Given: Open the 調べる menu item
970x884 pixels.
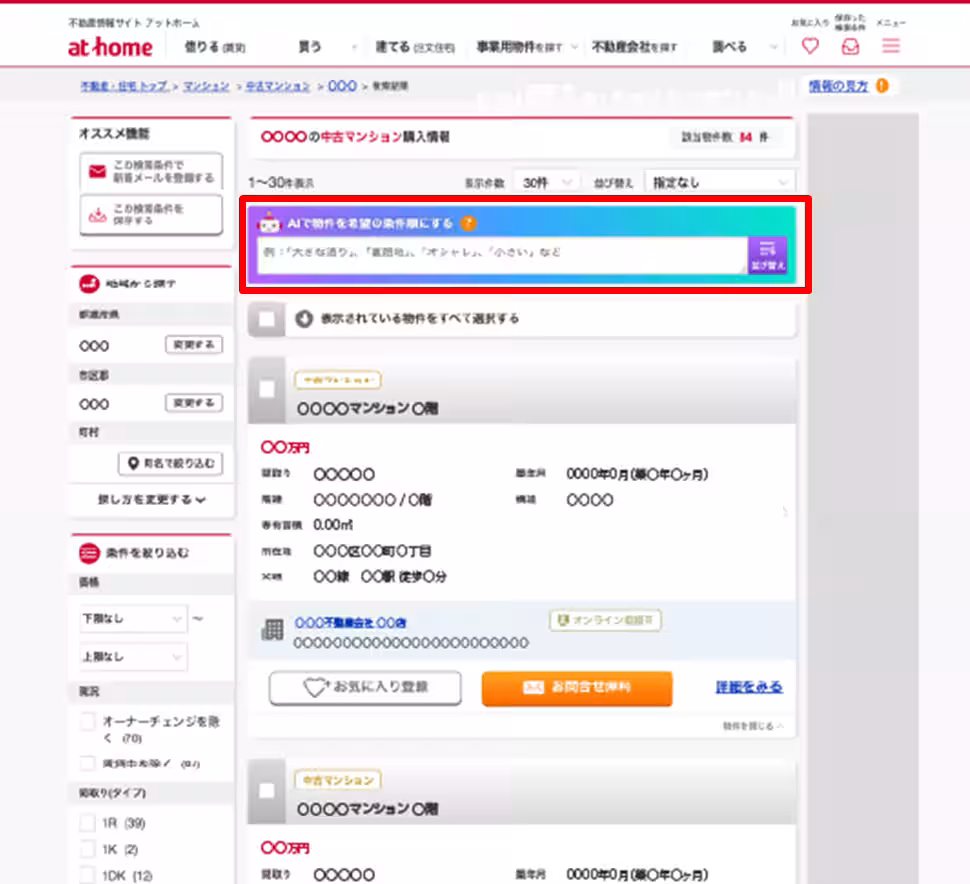Looking at the screenshot, I should click(729, 47).
